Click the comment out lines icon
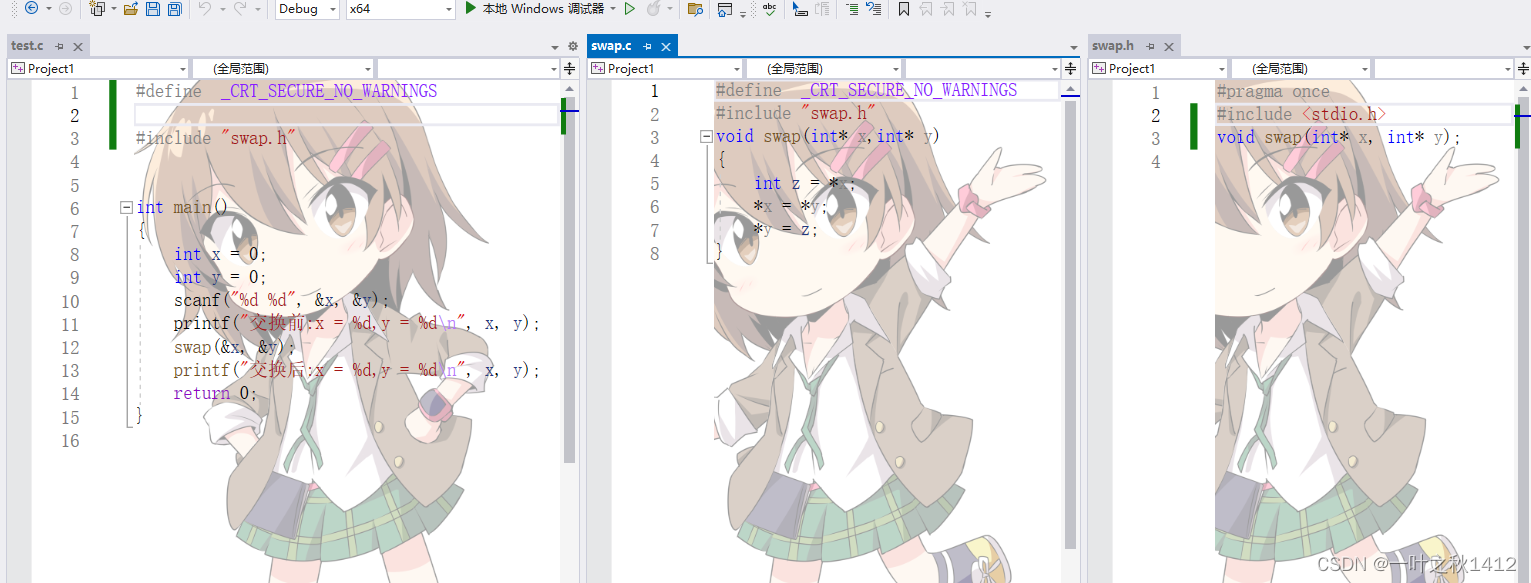 (x=800, y=8)
